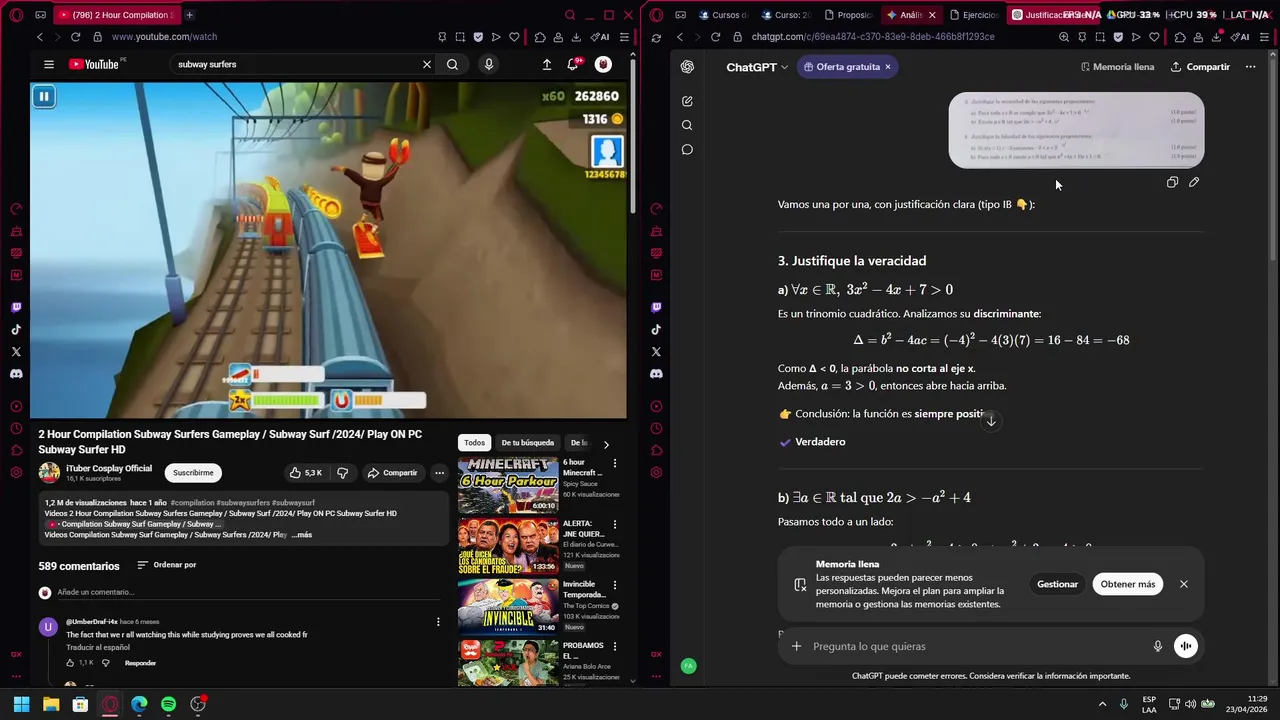Open ChatGPT conversation options ellipsis

click(x=1250, y=67)
